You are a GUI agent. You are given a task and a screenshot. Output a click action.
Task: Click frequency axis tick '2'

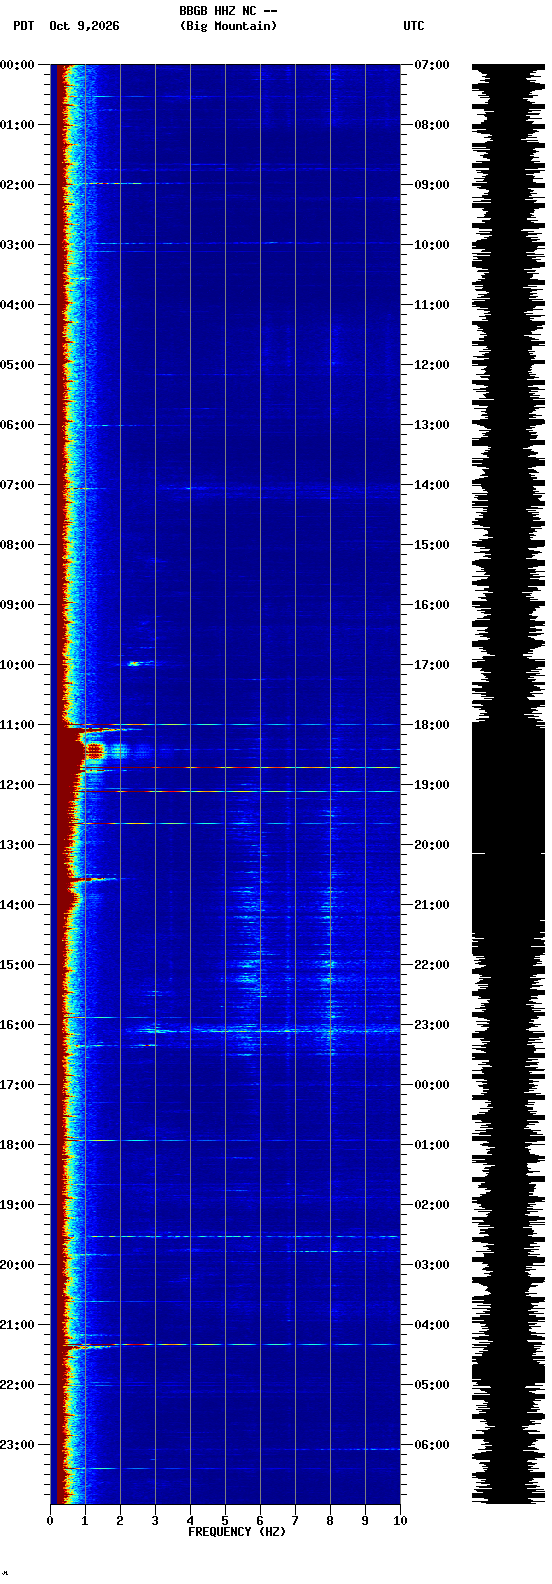(120, 1521)
